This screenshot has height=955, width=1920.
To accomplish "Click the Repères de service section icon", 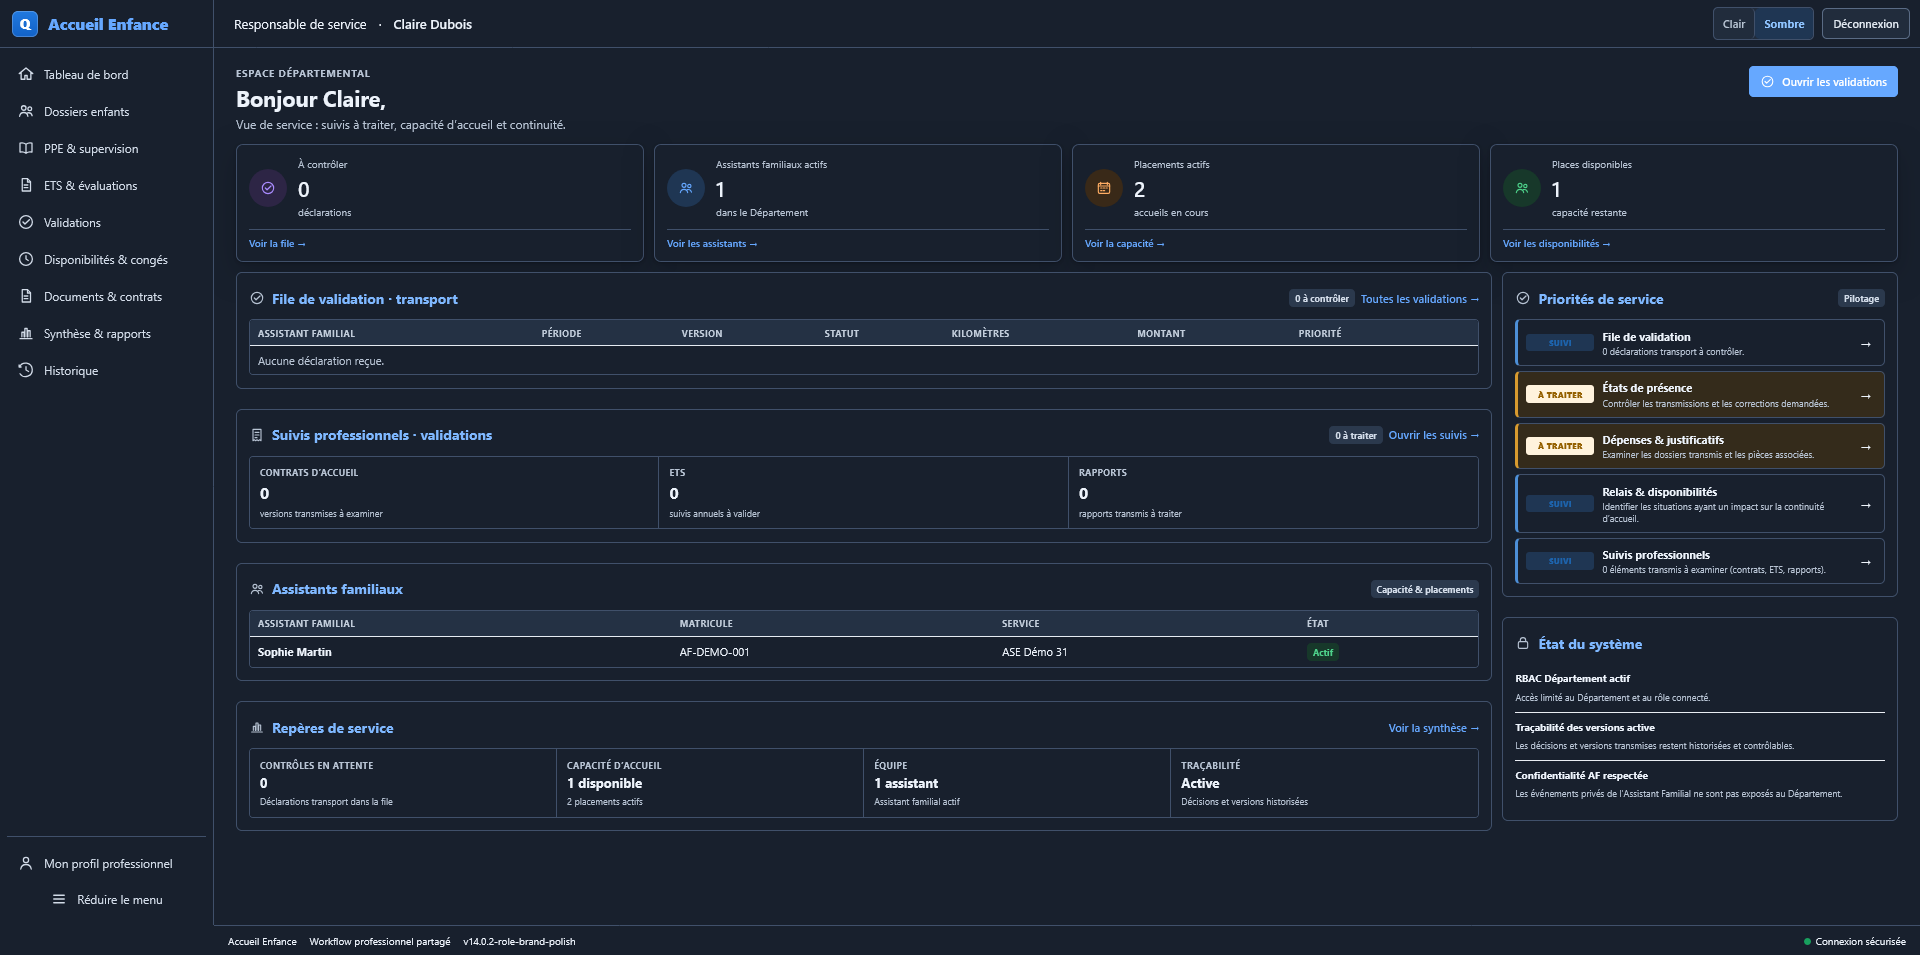I will tap(257, 728).
